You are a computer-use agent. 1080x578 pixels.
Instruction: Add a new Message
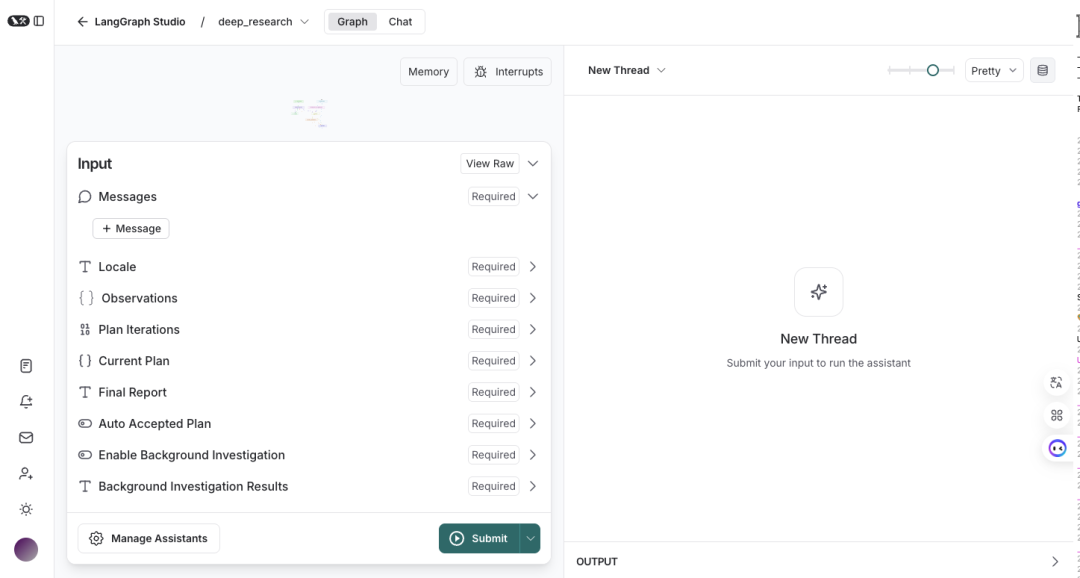pos(131,229)
